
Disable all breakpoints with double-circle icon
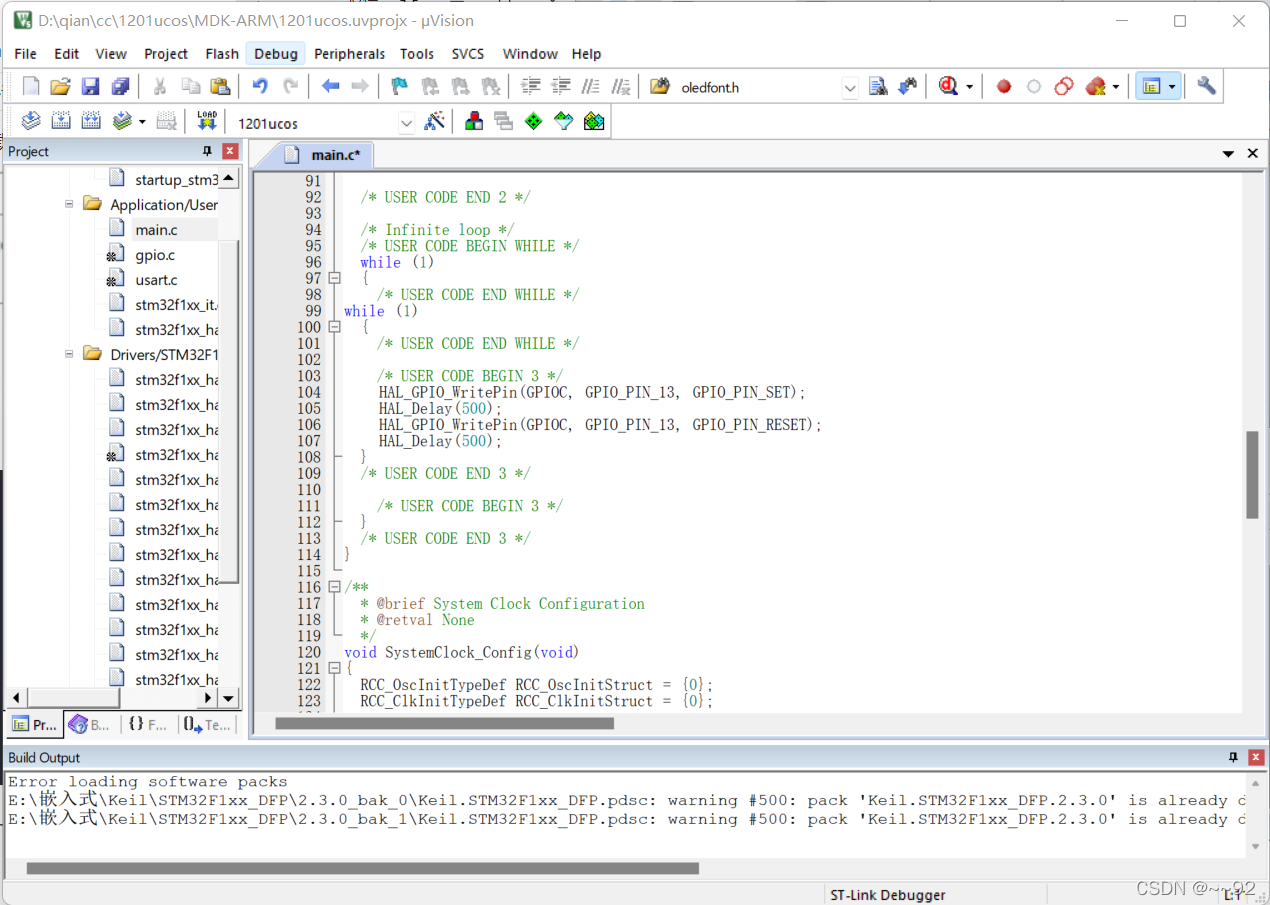[x=1064, y=87]
